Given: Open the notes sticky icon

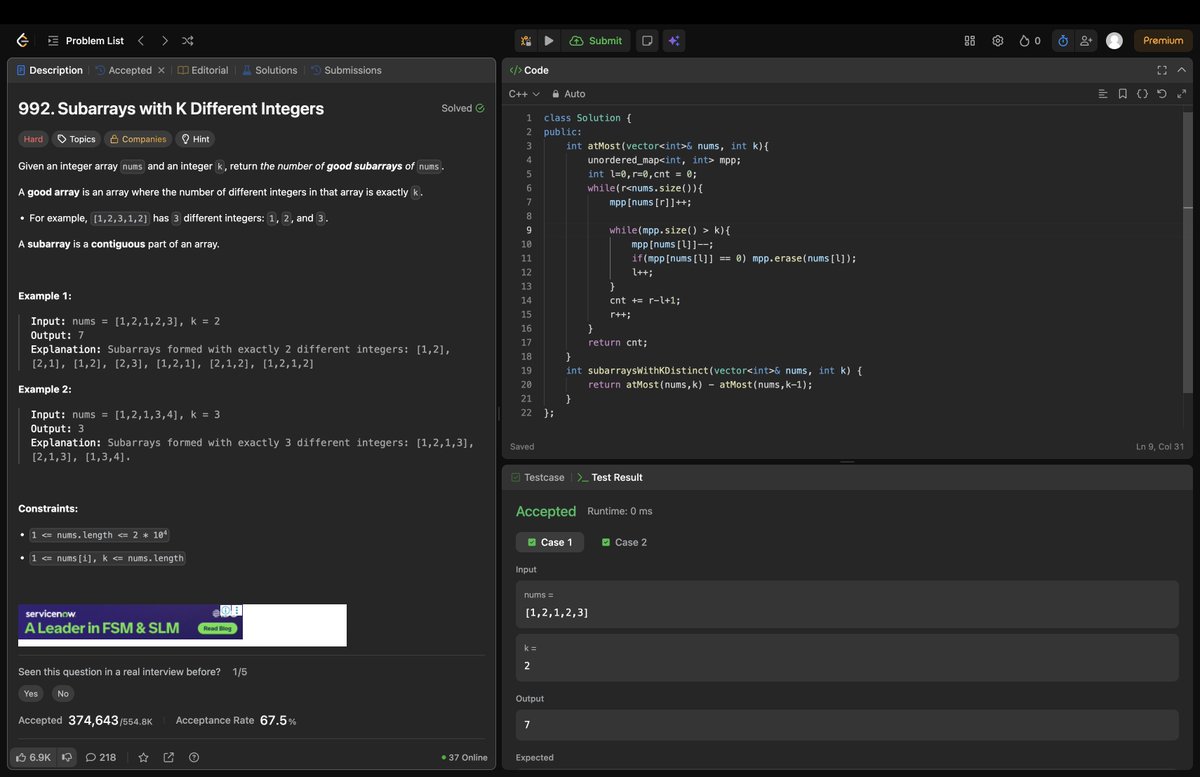Looking at the screenshot, I should click(647, 41).
